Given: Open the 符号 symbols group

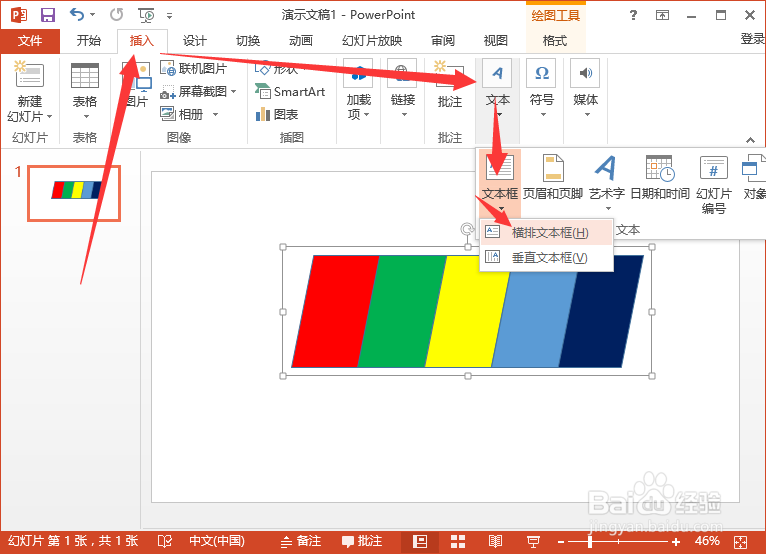Looking at the screenshot, I should [x=541, y=89].
